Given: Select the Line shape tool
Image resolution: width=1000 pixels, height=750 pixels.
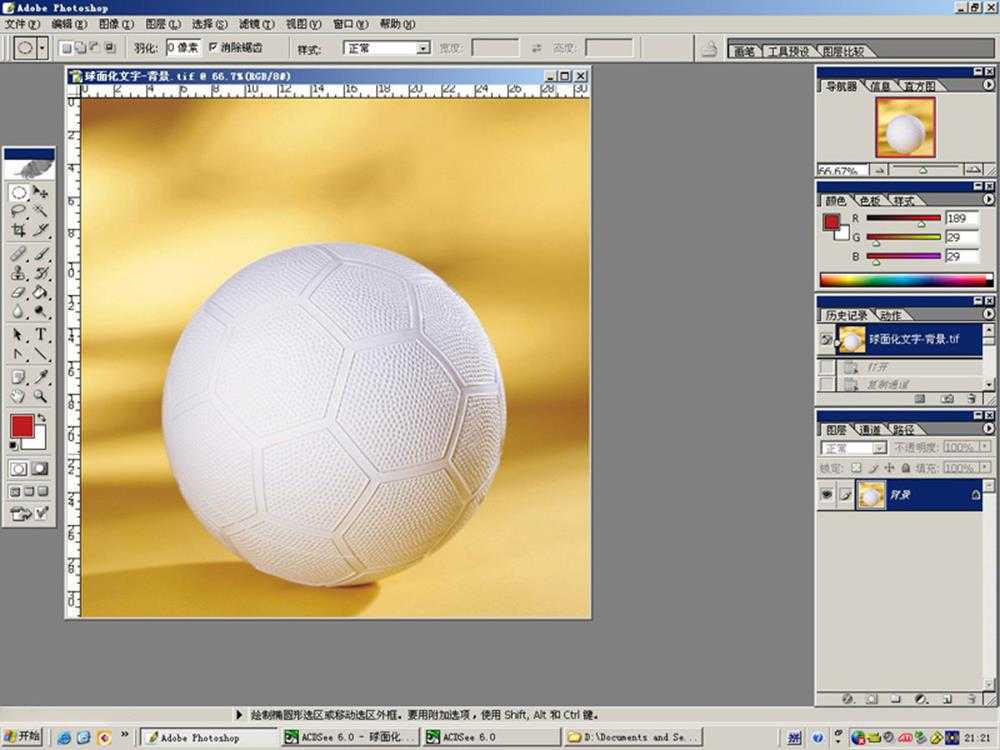Looking at the screenshot, I should [x=40, y=353].
